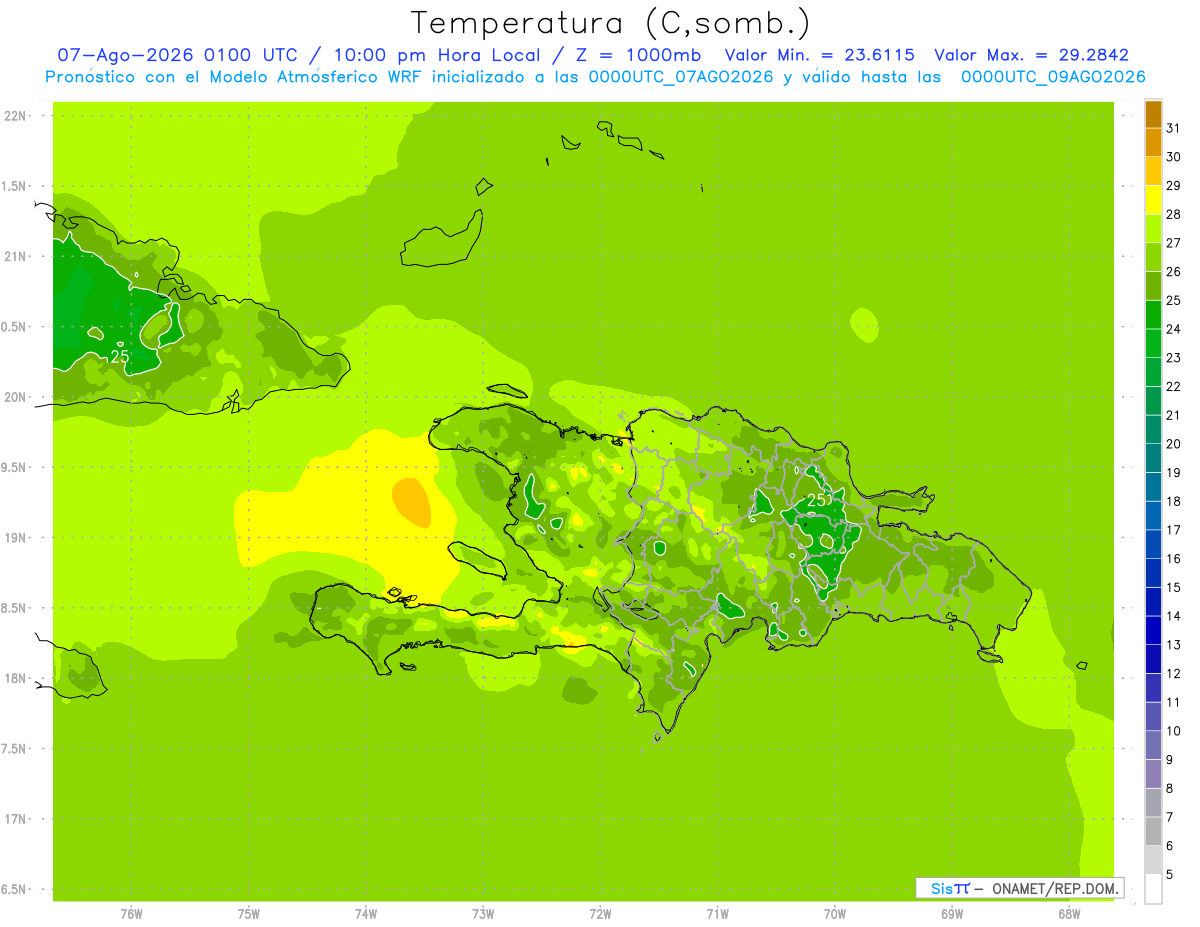Click the '73W' longitude label
The width and height of the screenshot is (1200, 927).
(x=483, y=913)
